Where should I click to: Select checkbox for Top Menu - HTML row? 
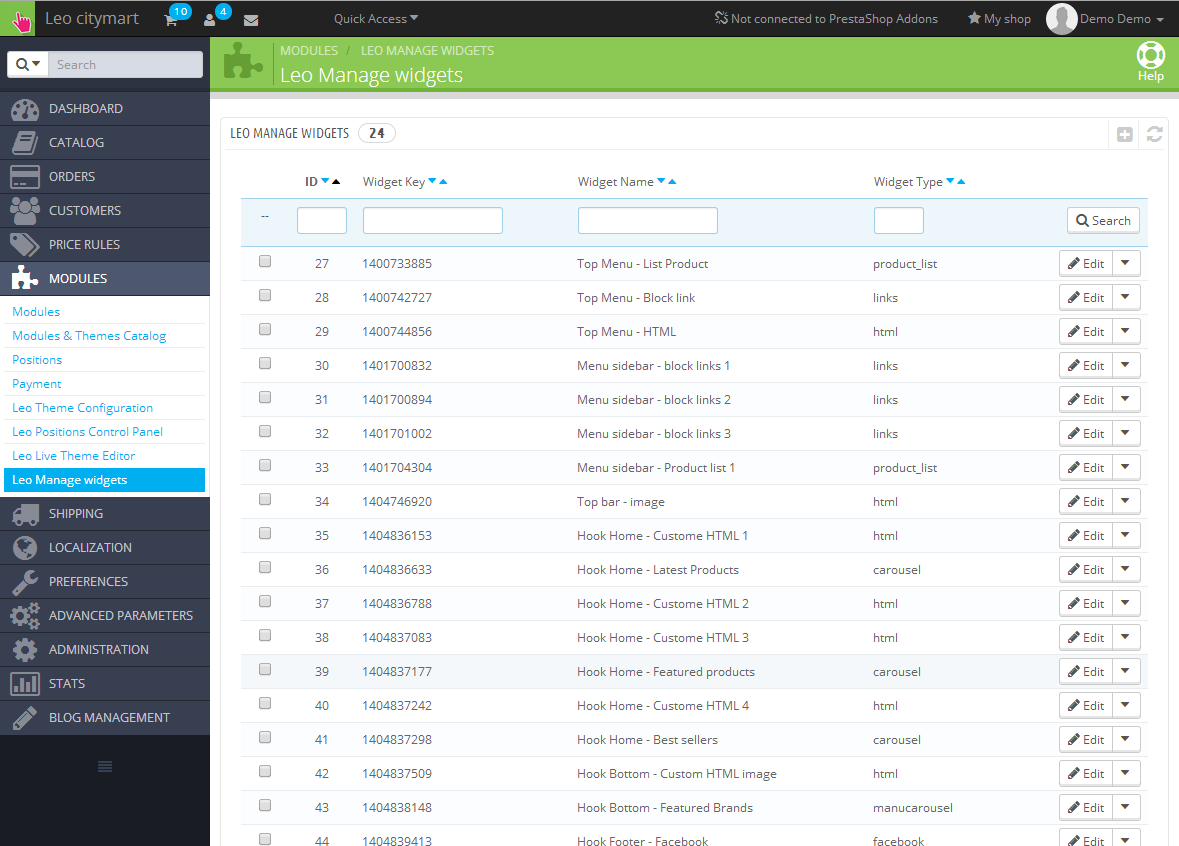(x=265, y=330)
